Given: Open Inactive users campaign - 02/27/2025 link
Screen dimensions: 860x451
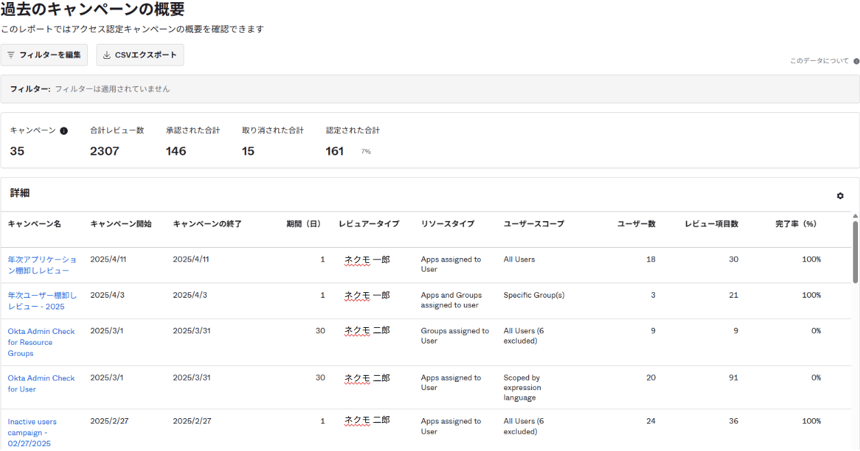Looking at the screenshot, I should point(32,432).
